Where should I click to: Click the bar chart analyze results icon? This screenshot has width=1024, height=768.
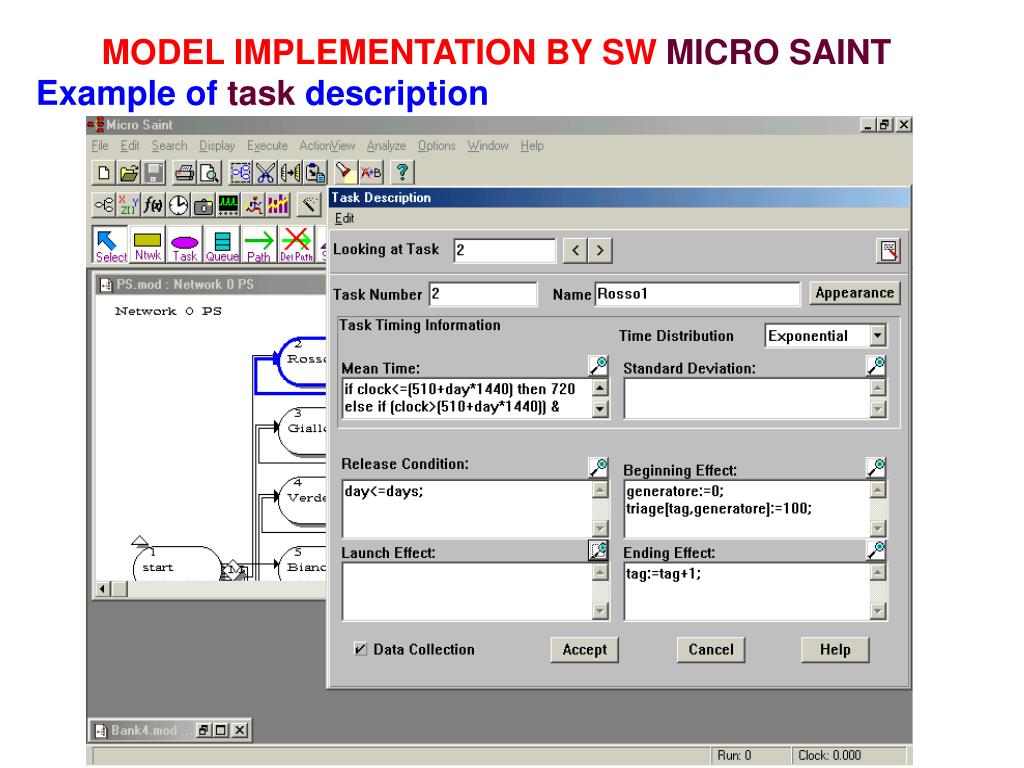click(278, 205)
